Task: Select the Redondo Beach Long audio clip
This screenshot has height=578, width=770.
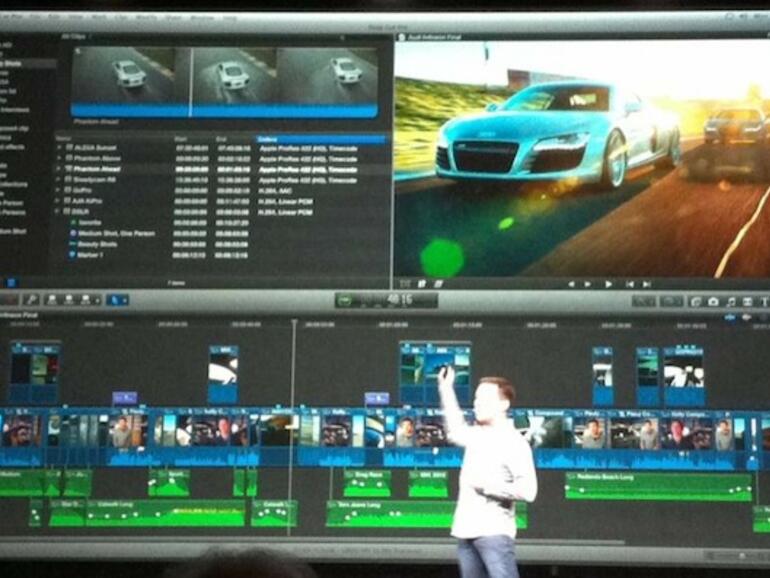Action: [x=658, y=487]
